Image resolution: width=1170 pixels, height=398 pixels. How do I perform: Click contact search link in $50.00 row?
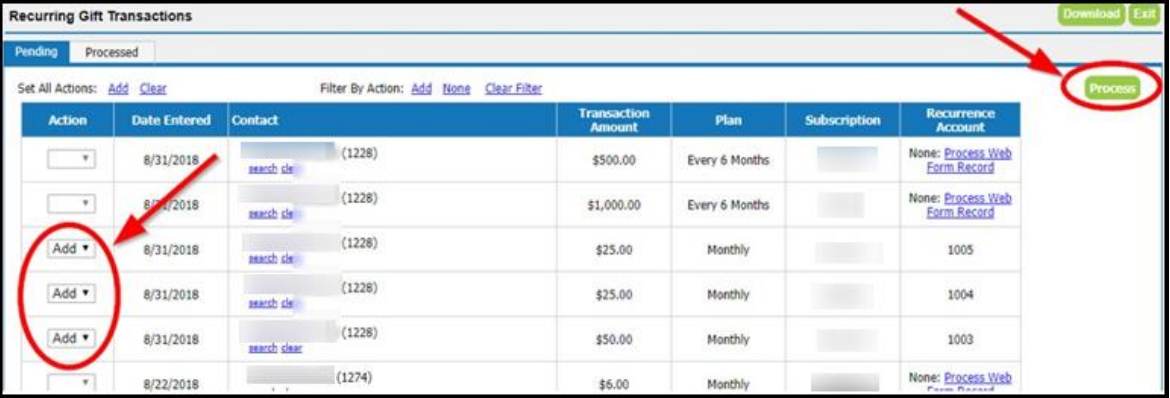coord(263,348)
